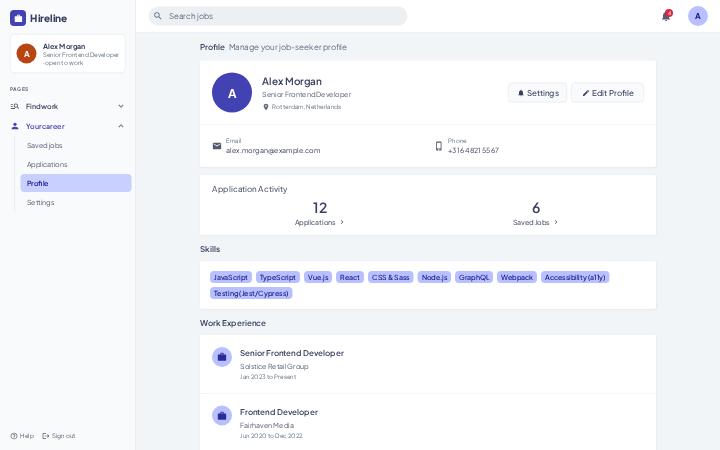Open the notifications bell
Viewport: 720px width, 450px height.
(666, 16)
